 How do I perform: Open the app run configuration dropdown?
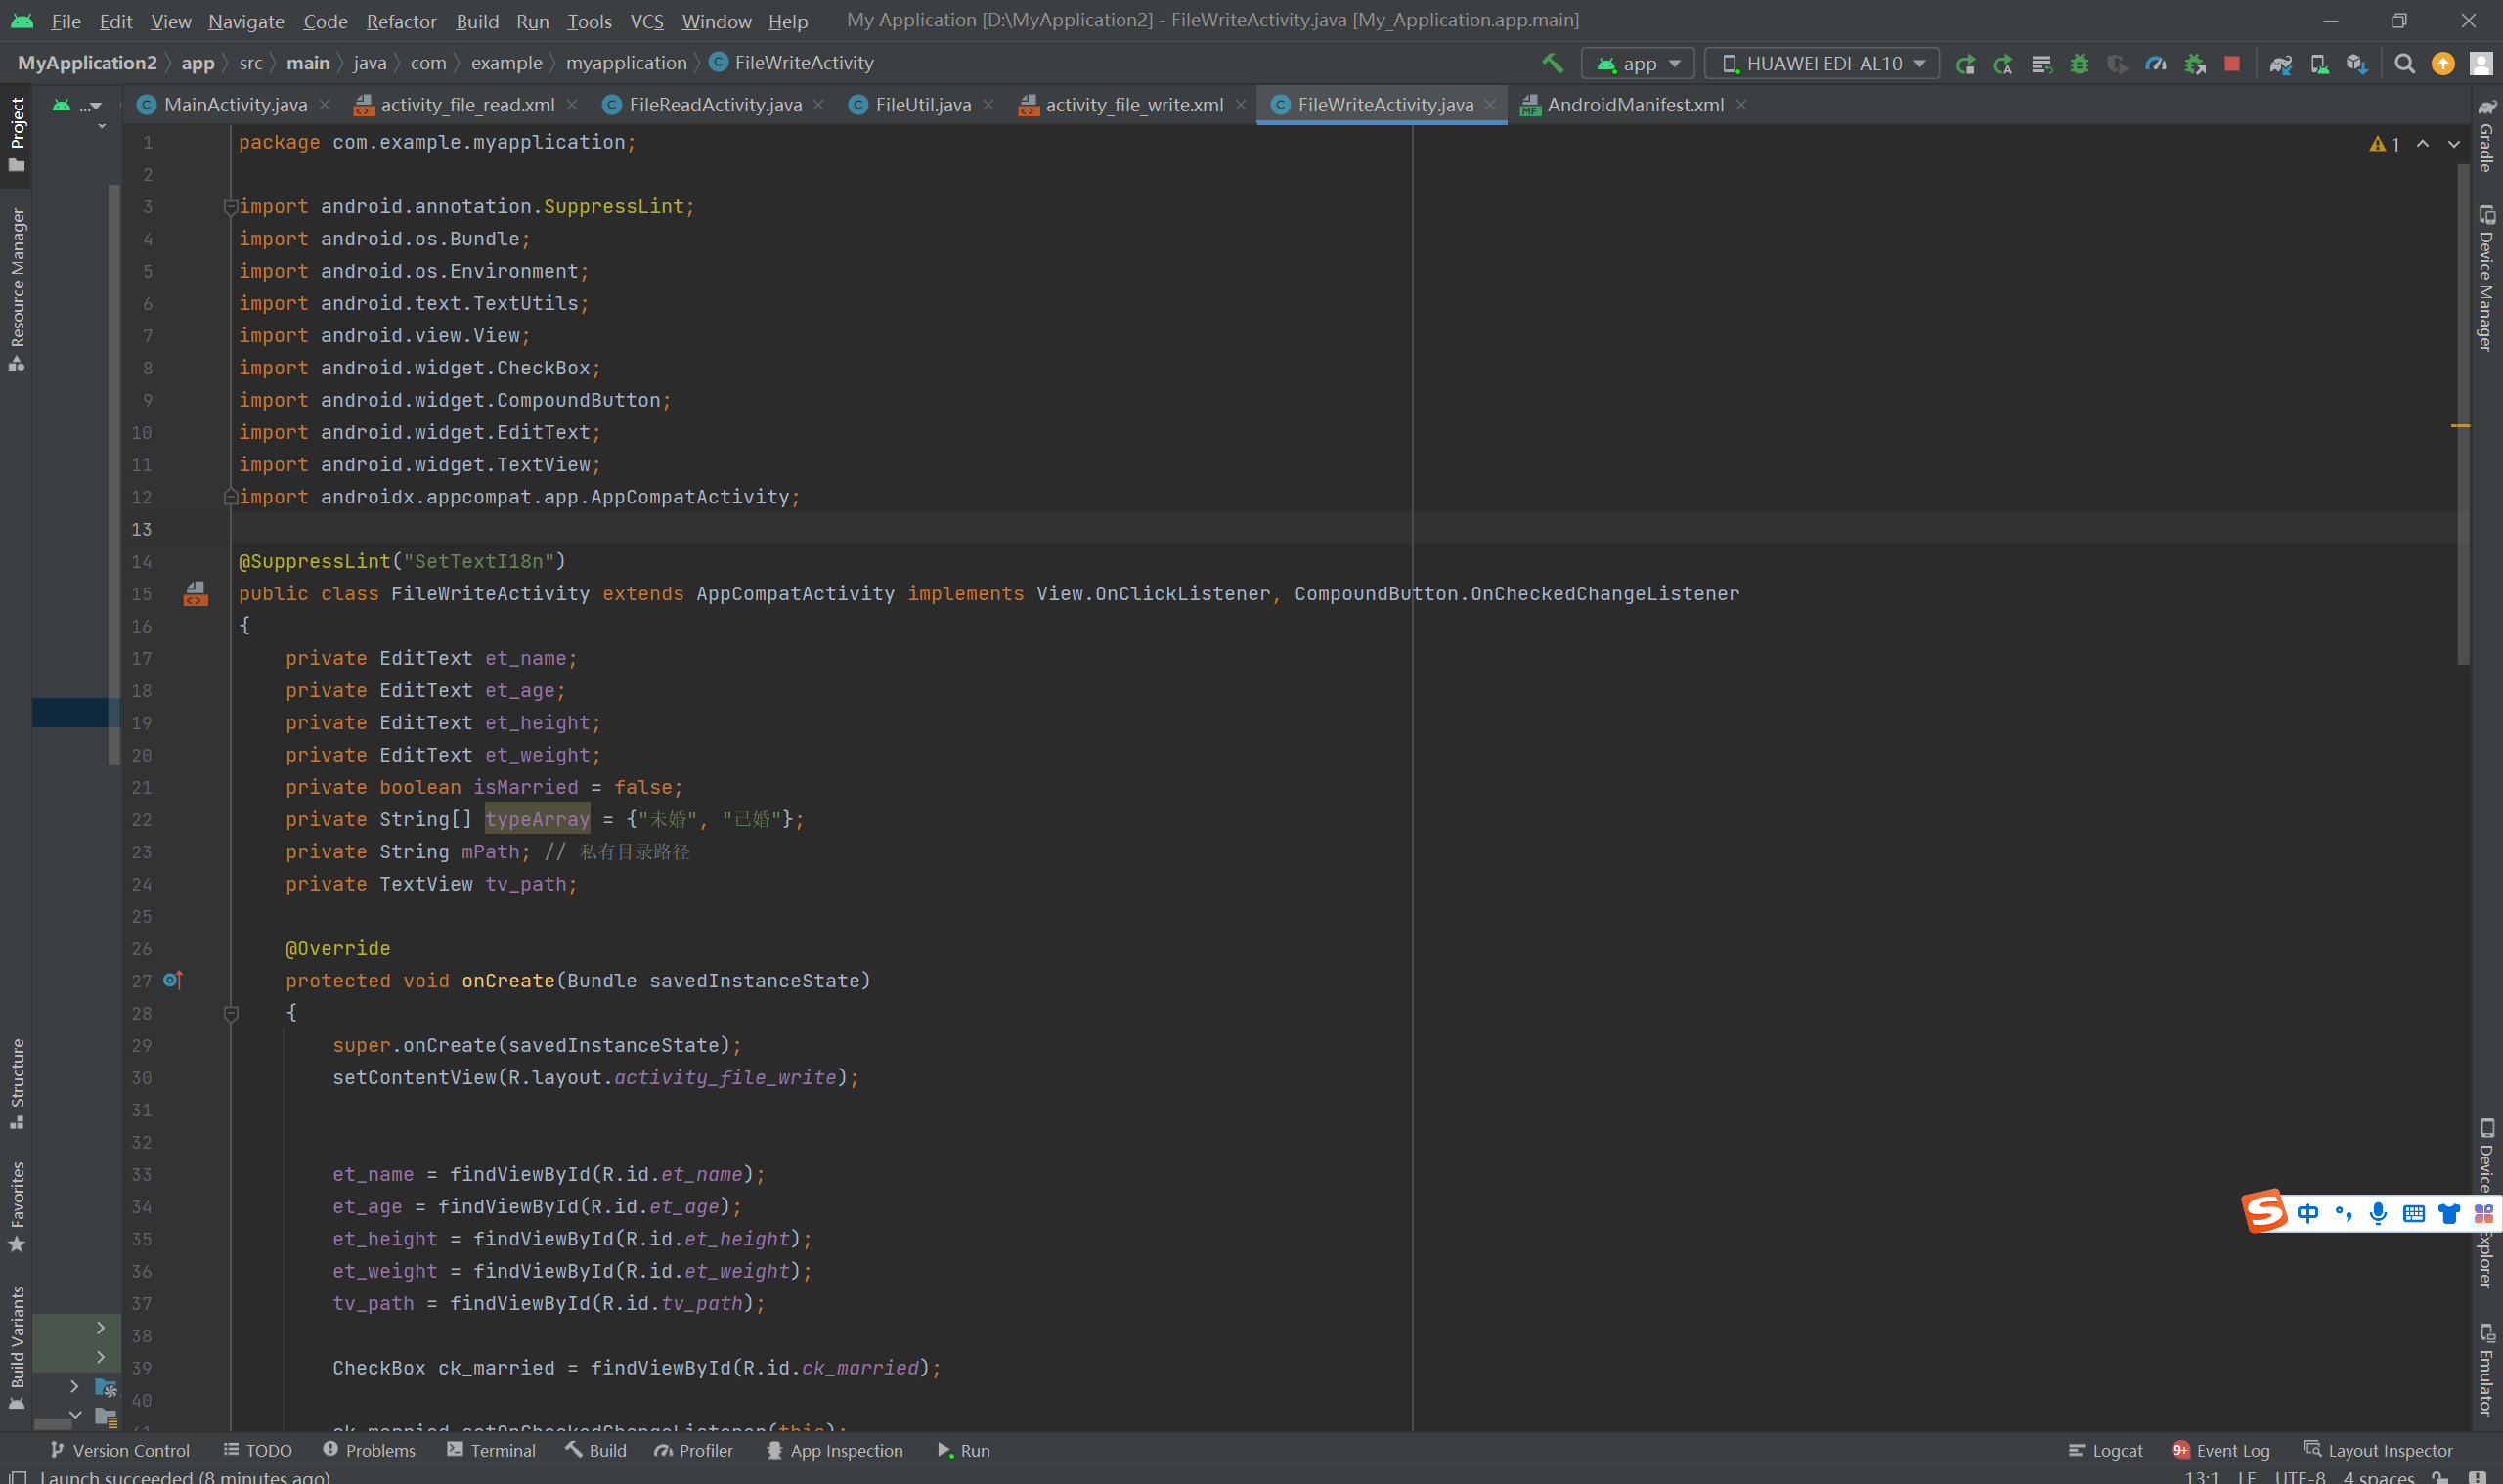[x=1638, y=63]
